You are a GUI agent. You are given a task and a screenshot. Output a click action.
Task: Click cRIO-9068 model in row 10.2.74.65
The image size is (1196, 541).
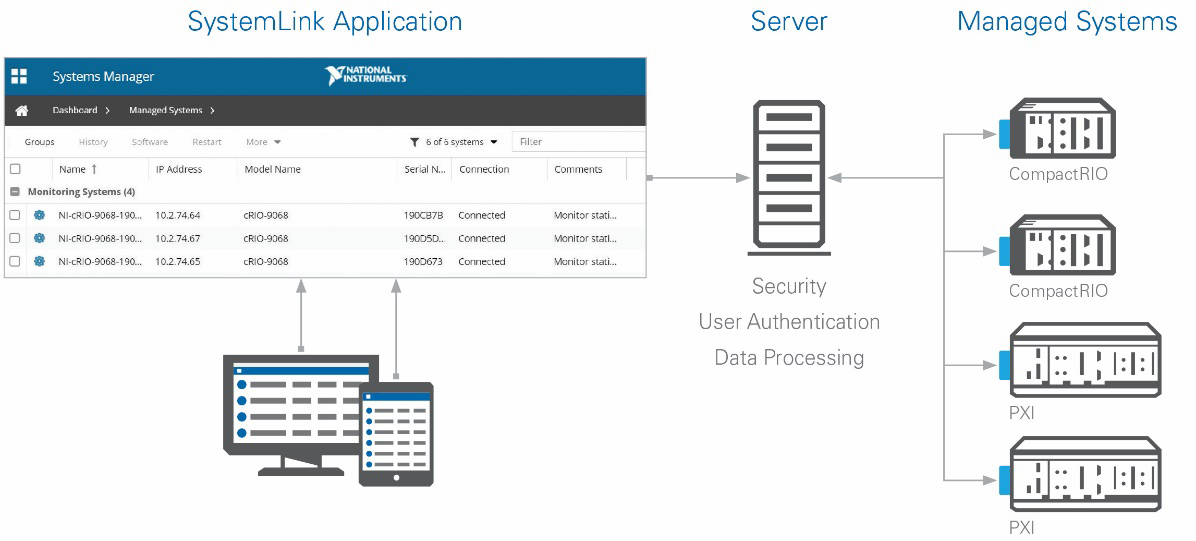pos(266,261)
